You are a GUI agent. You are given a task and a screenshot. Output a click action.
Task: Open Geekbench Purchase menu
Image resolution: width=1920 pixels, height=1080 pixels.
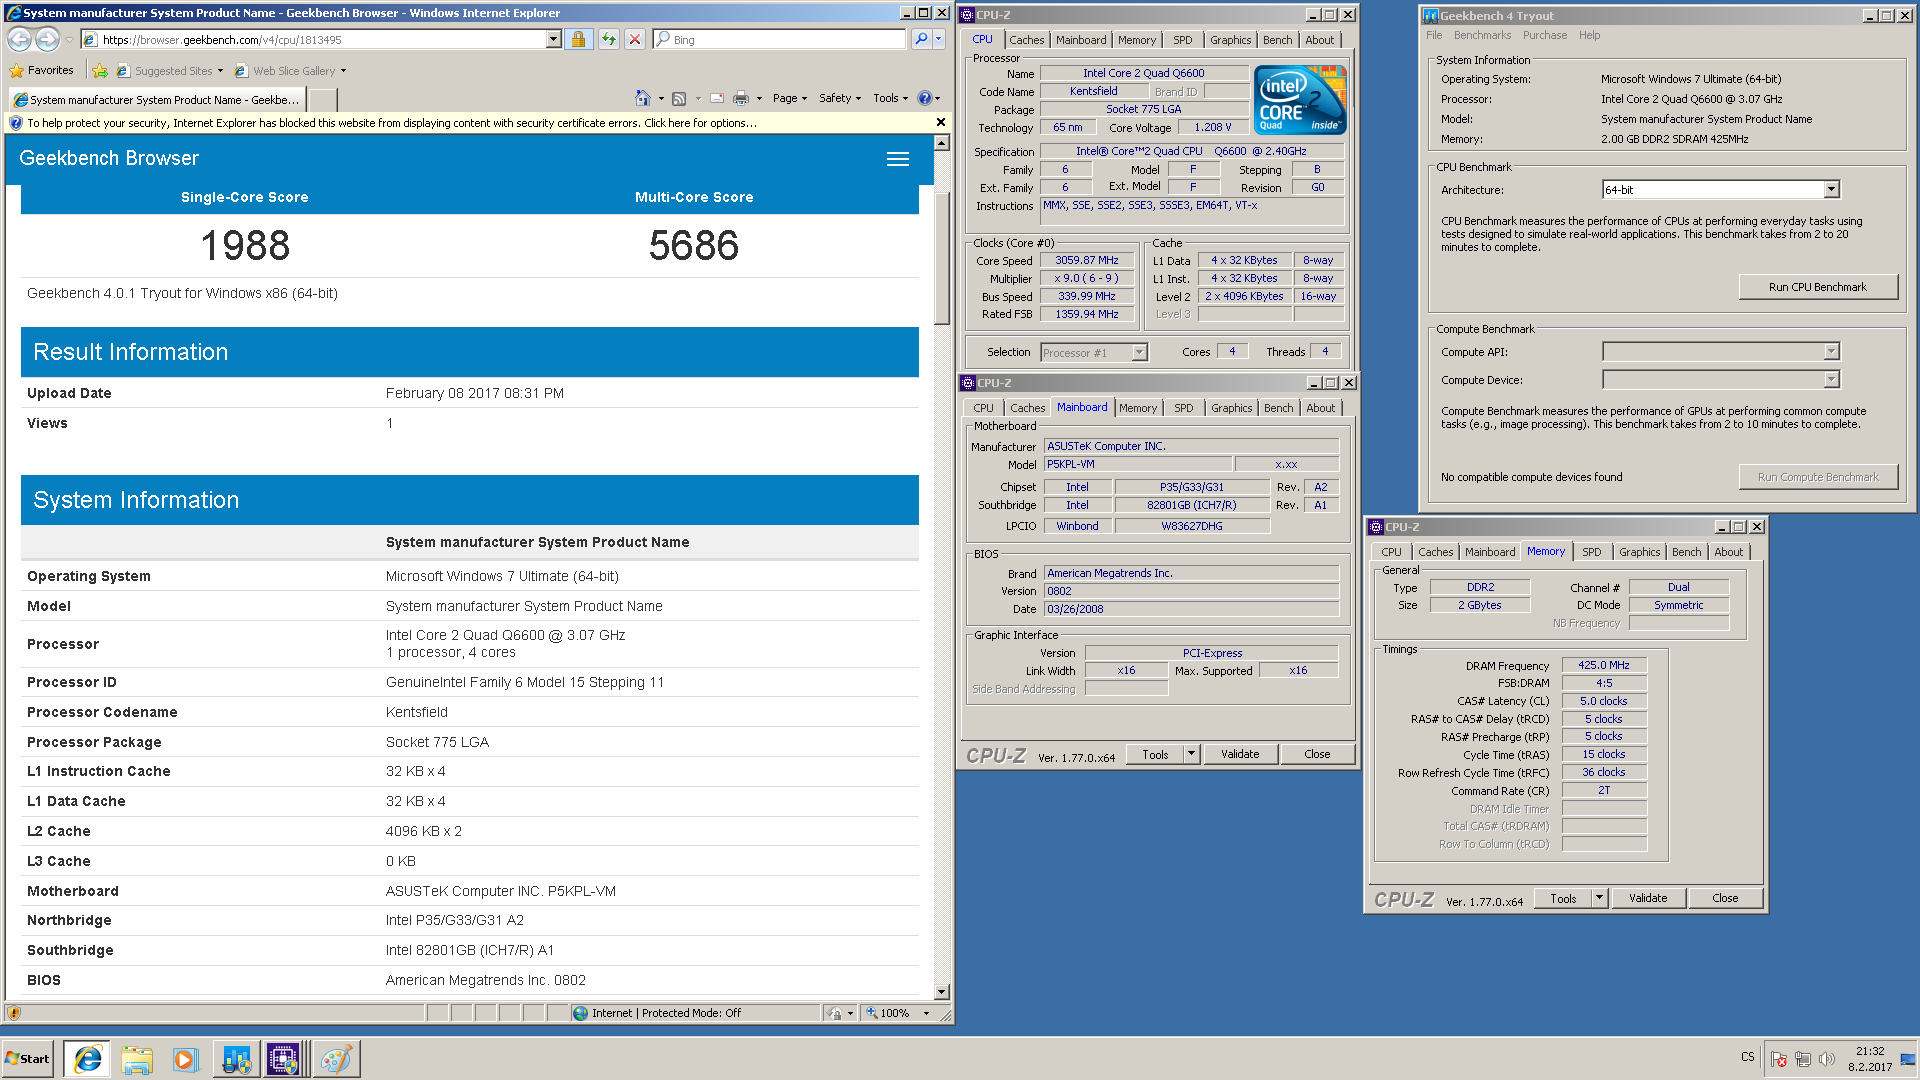[1545, 35]
